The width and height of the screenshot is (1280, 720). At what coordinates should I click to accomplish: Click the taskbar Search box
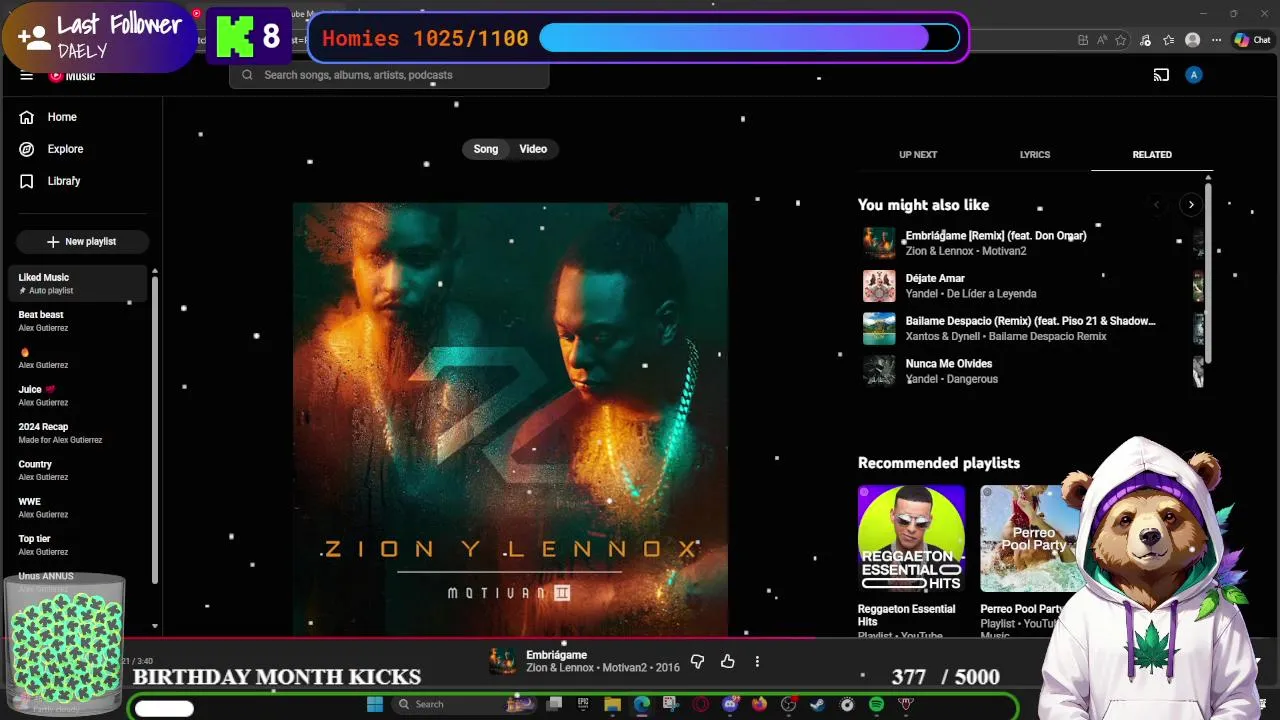(x=465, y=704)
